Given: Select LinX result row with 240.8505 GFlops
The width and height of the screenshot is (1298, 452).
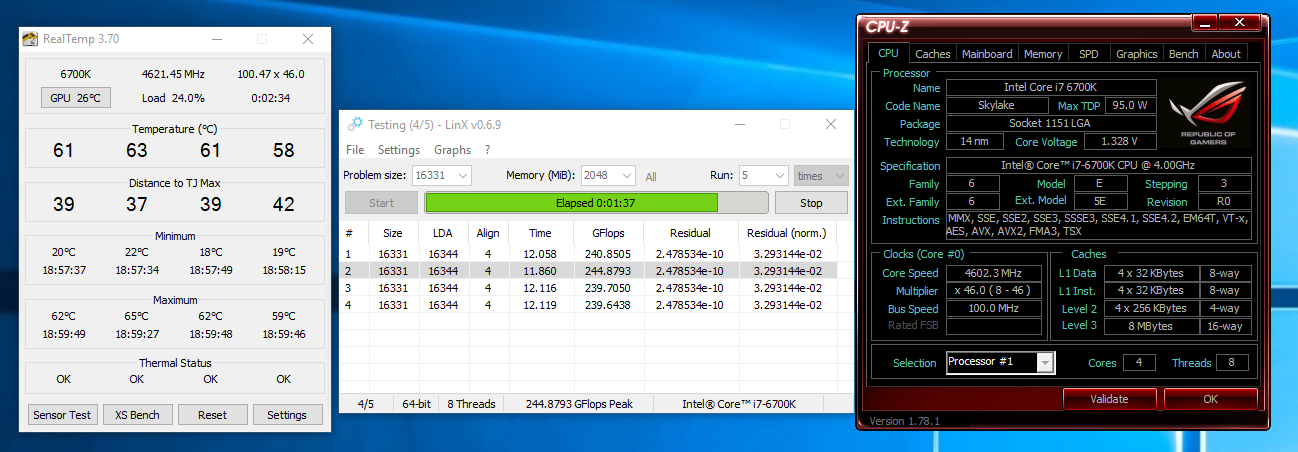Looking at the screenshot, I should 596,254.
